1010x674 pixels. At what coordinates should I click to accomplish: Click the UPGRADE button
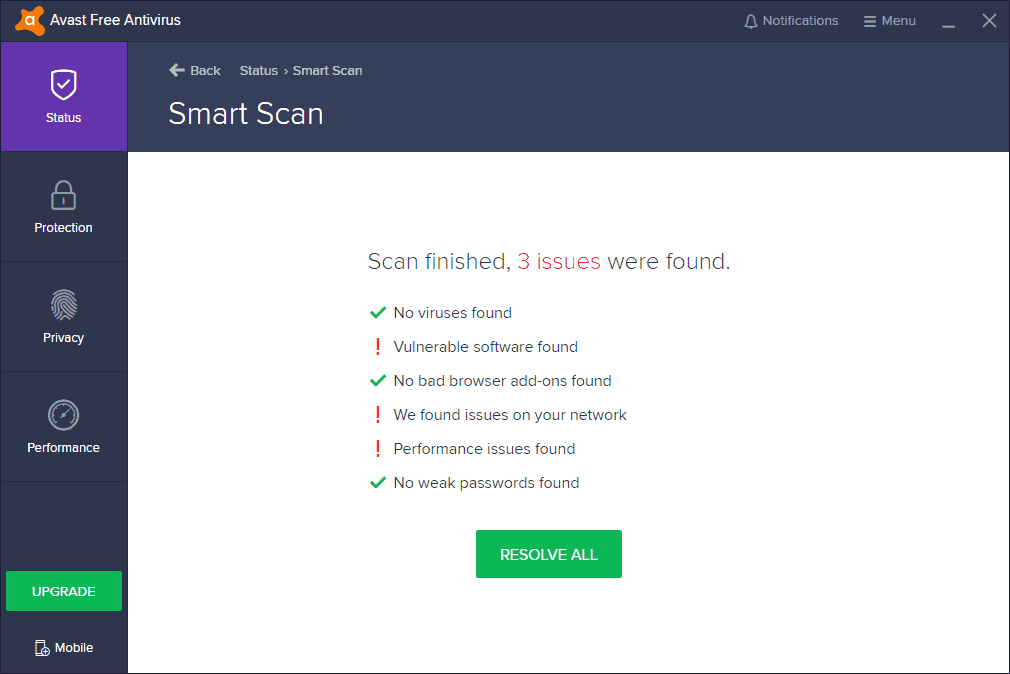click(63, 591)
